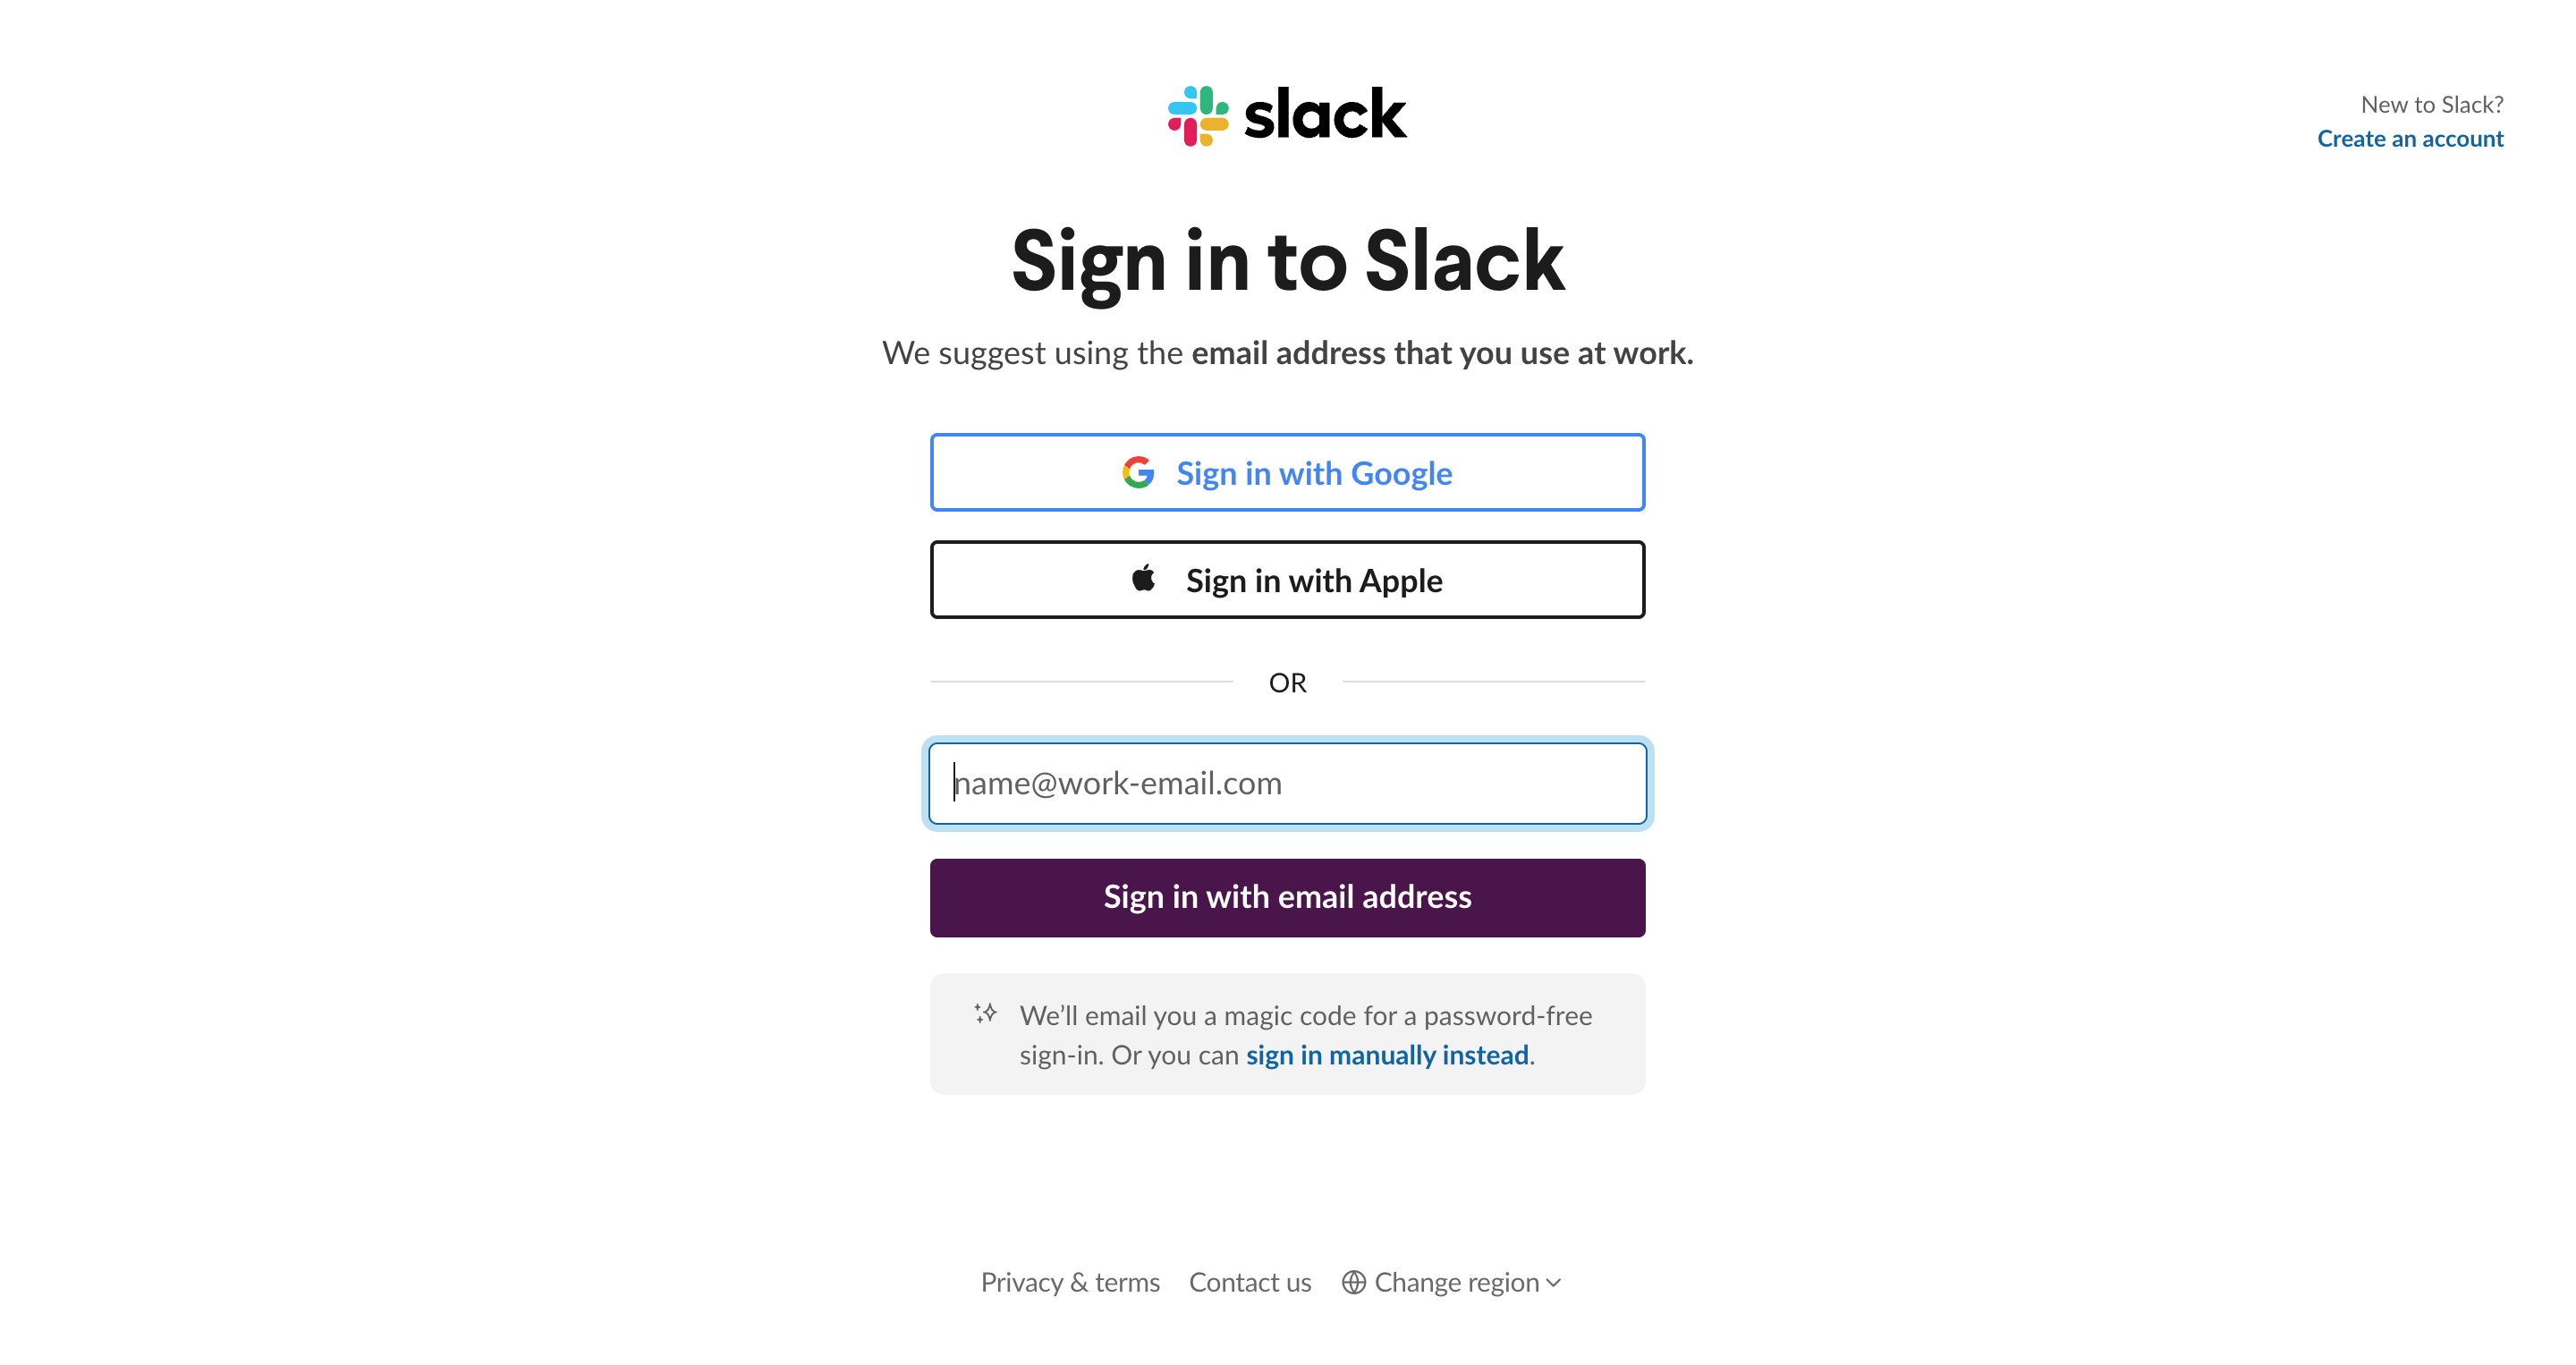Click the New to Slack? text

[x=2432, y=104]
